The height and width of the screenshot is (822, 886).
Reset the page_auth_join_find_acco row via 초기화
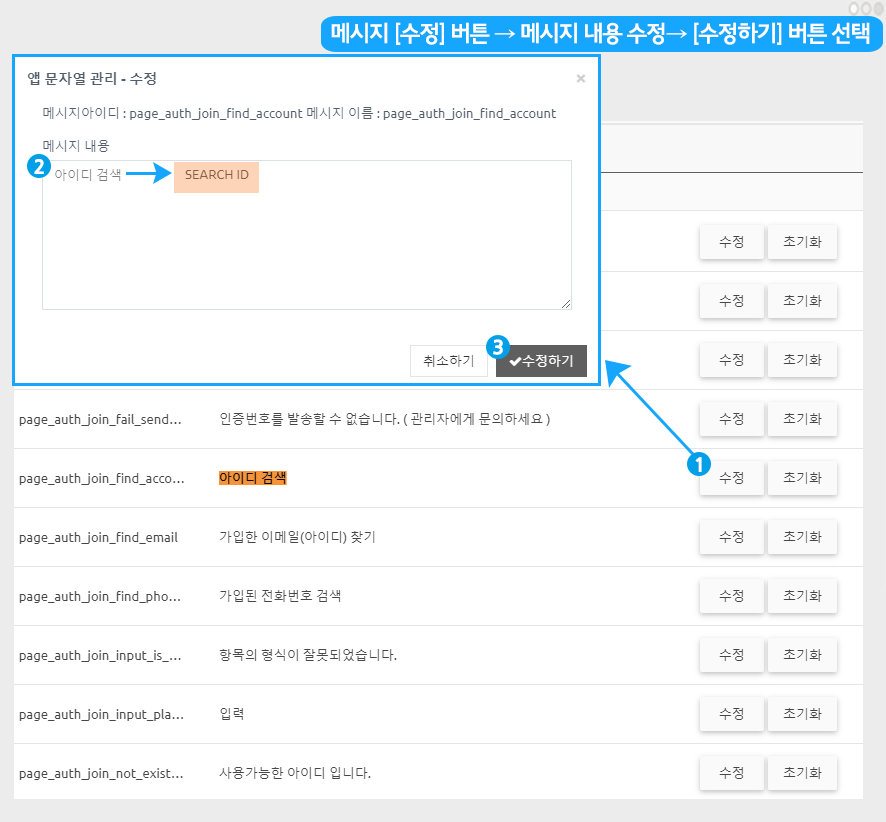pos(802,478)
